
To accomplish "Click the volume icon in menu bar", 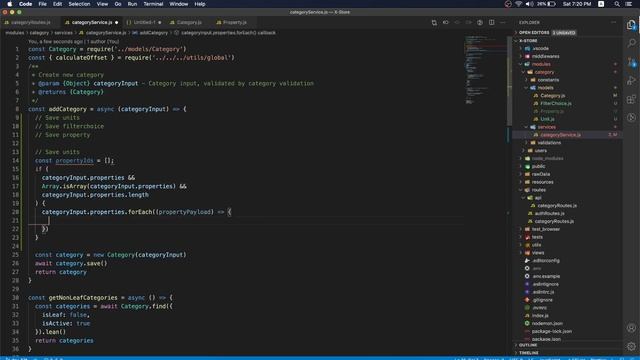I will coord(529,4).
